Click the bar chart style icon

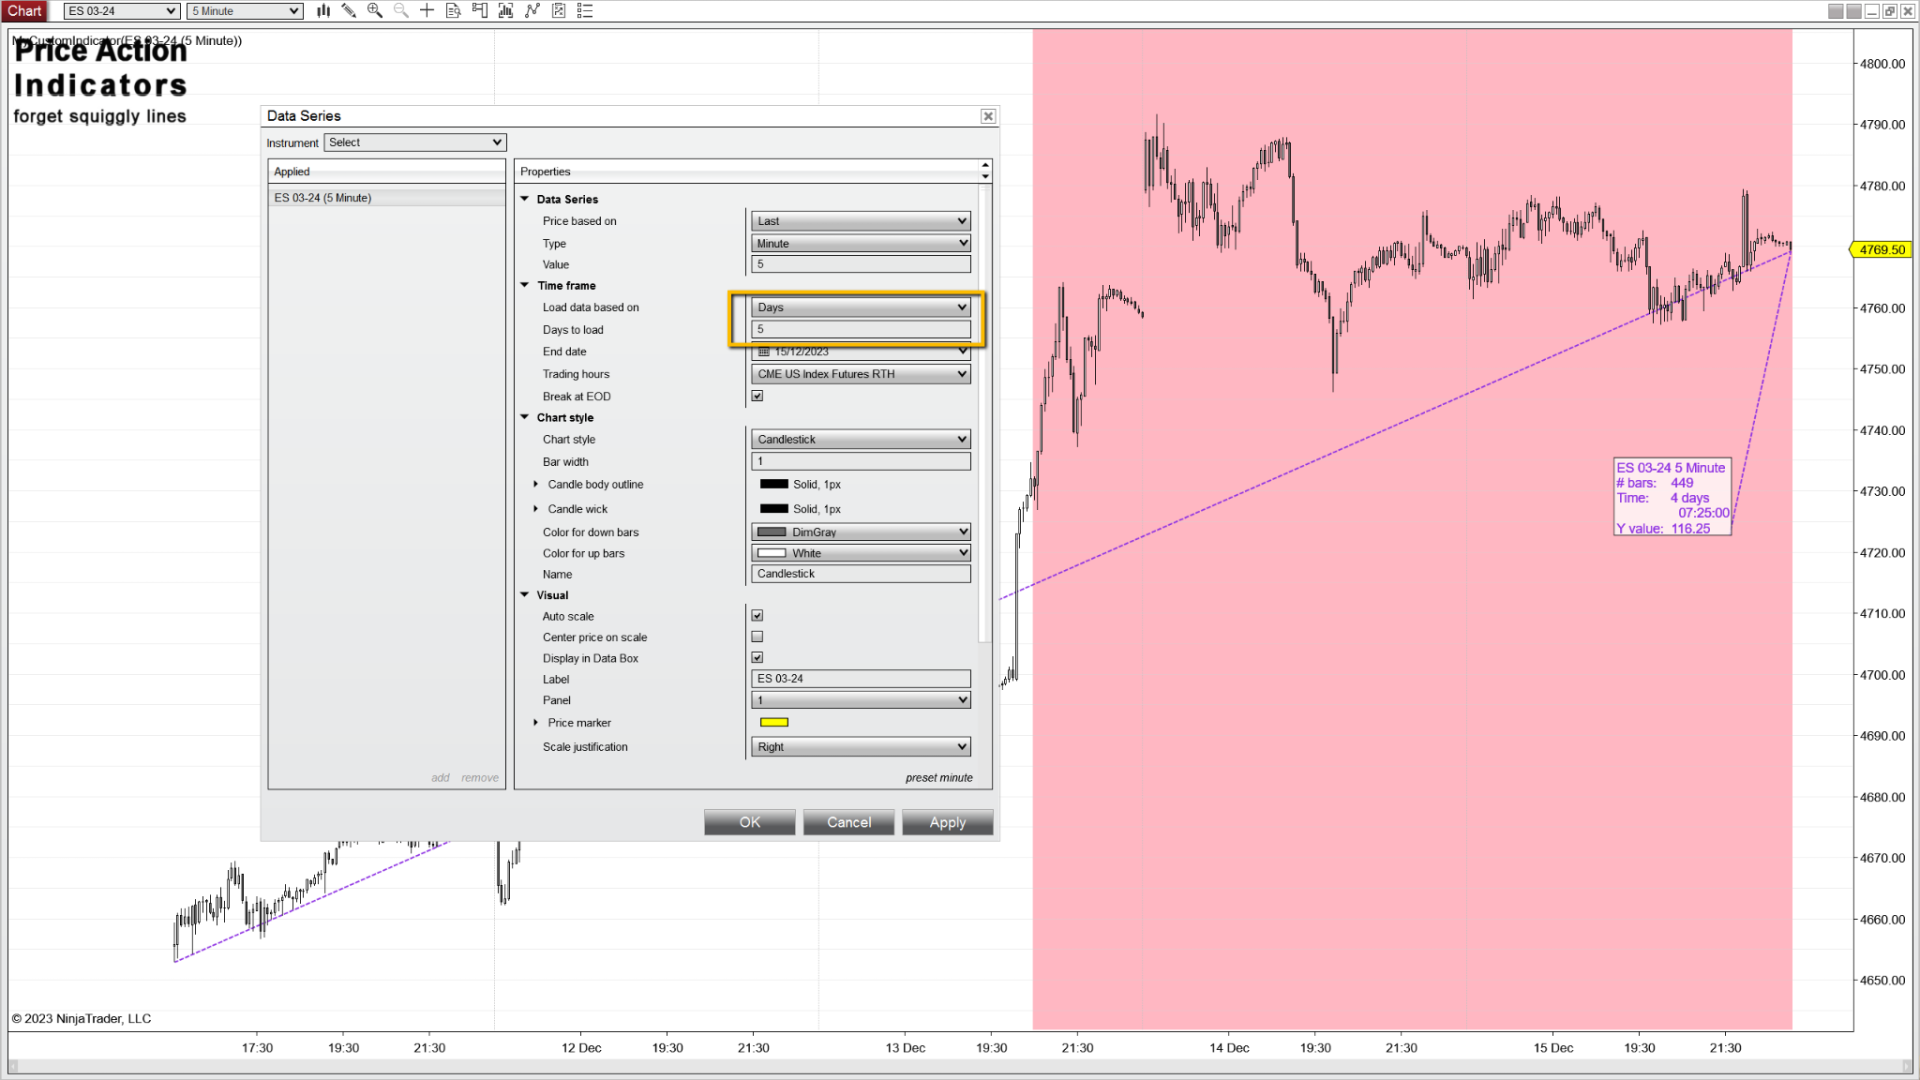pyautogui.click(x=323, y=11)
